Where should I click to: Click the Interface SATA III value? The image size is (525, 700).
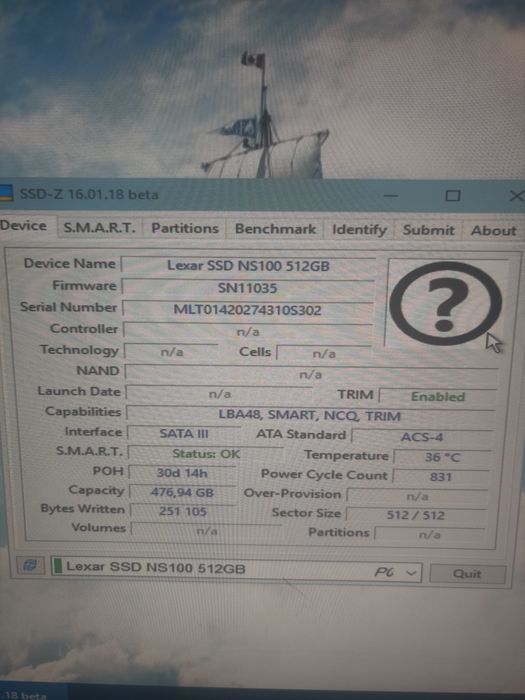pyautogui.click(x=184, y=433)
